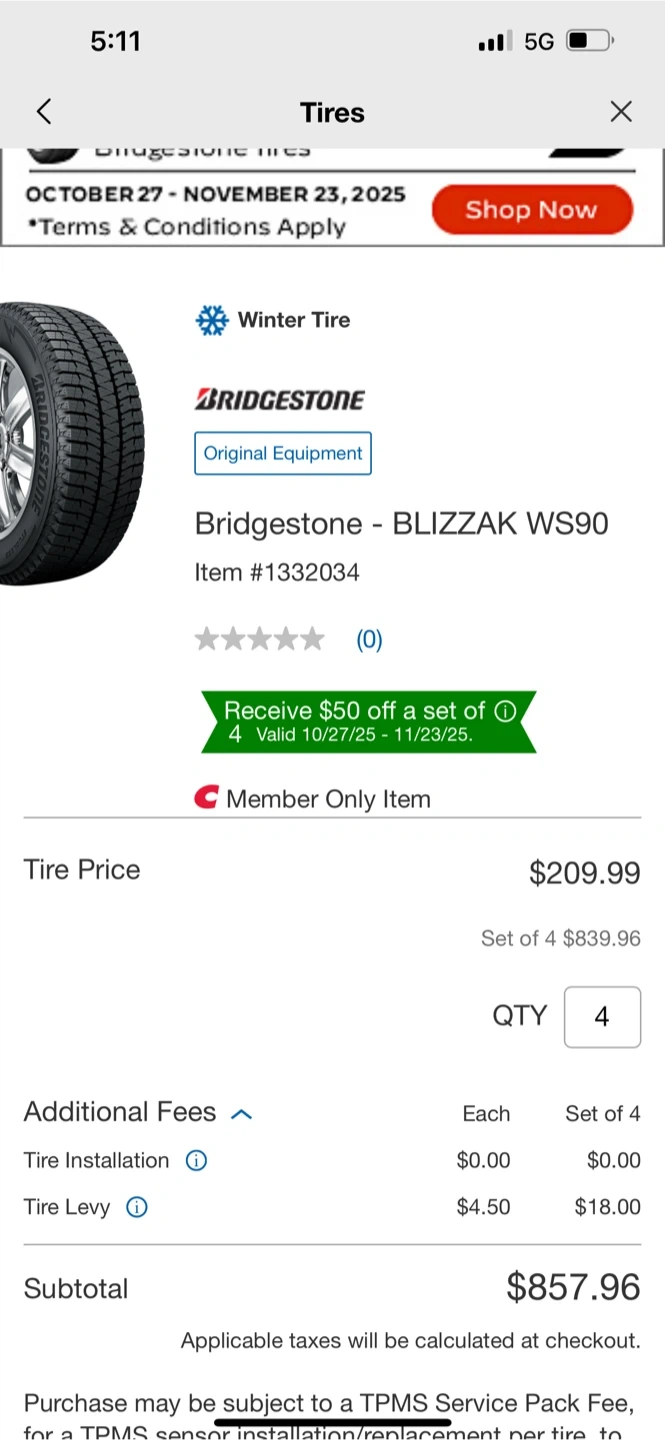
Task: Tap the Winter Tire snowflake icon
Action: [212, 320]
